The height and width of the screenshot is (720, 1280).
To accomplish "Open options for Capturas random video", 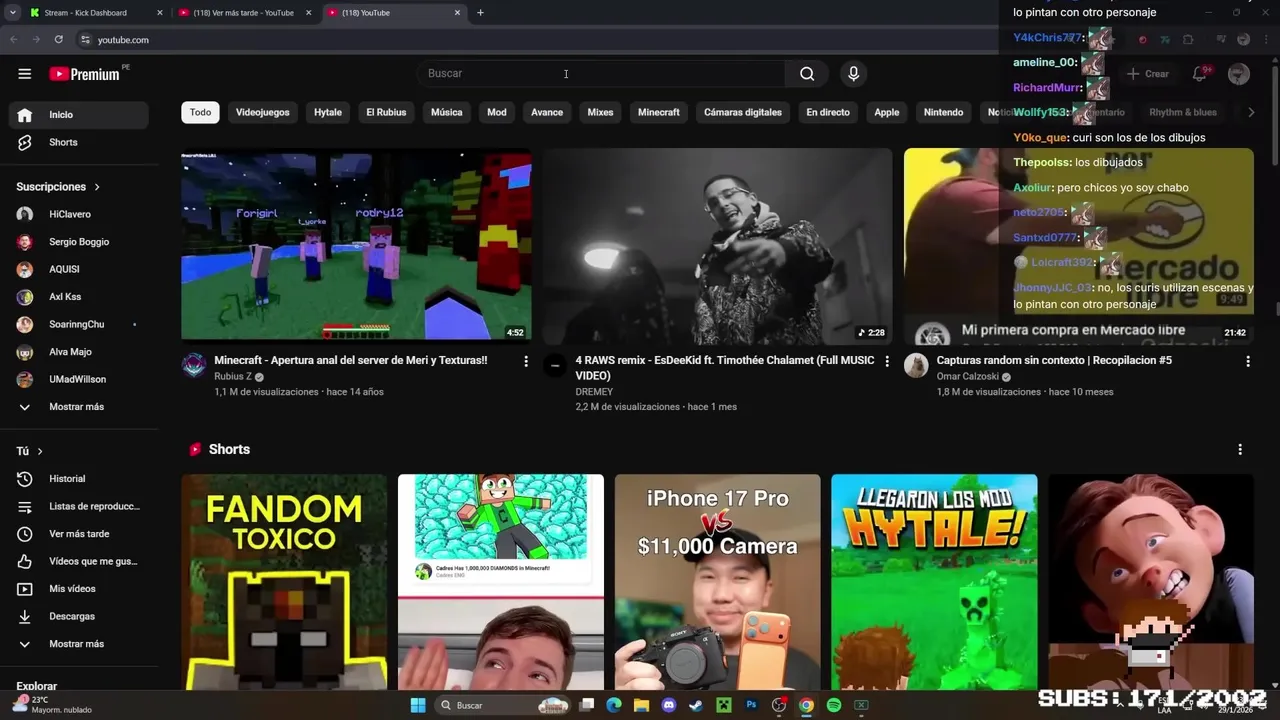I will [1248, 361].
